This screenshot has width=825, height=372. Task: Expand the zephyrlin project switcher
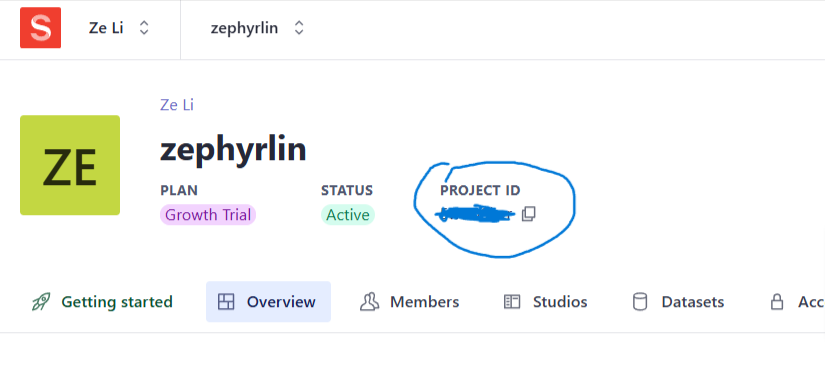click(x=257, y=28)
